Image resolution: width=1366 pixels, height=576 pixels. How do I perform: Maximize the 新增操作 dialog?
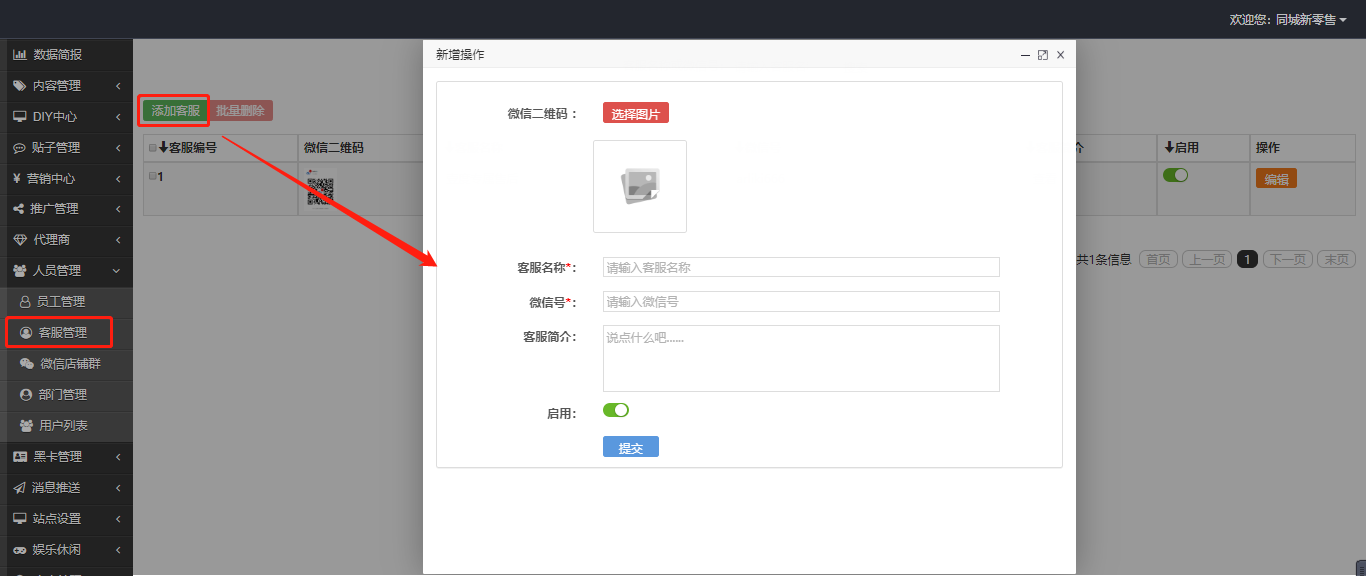(x=1043, y=55)
